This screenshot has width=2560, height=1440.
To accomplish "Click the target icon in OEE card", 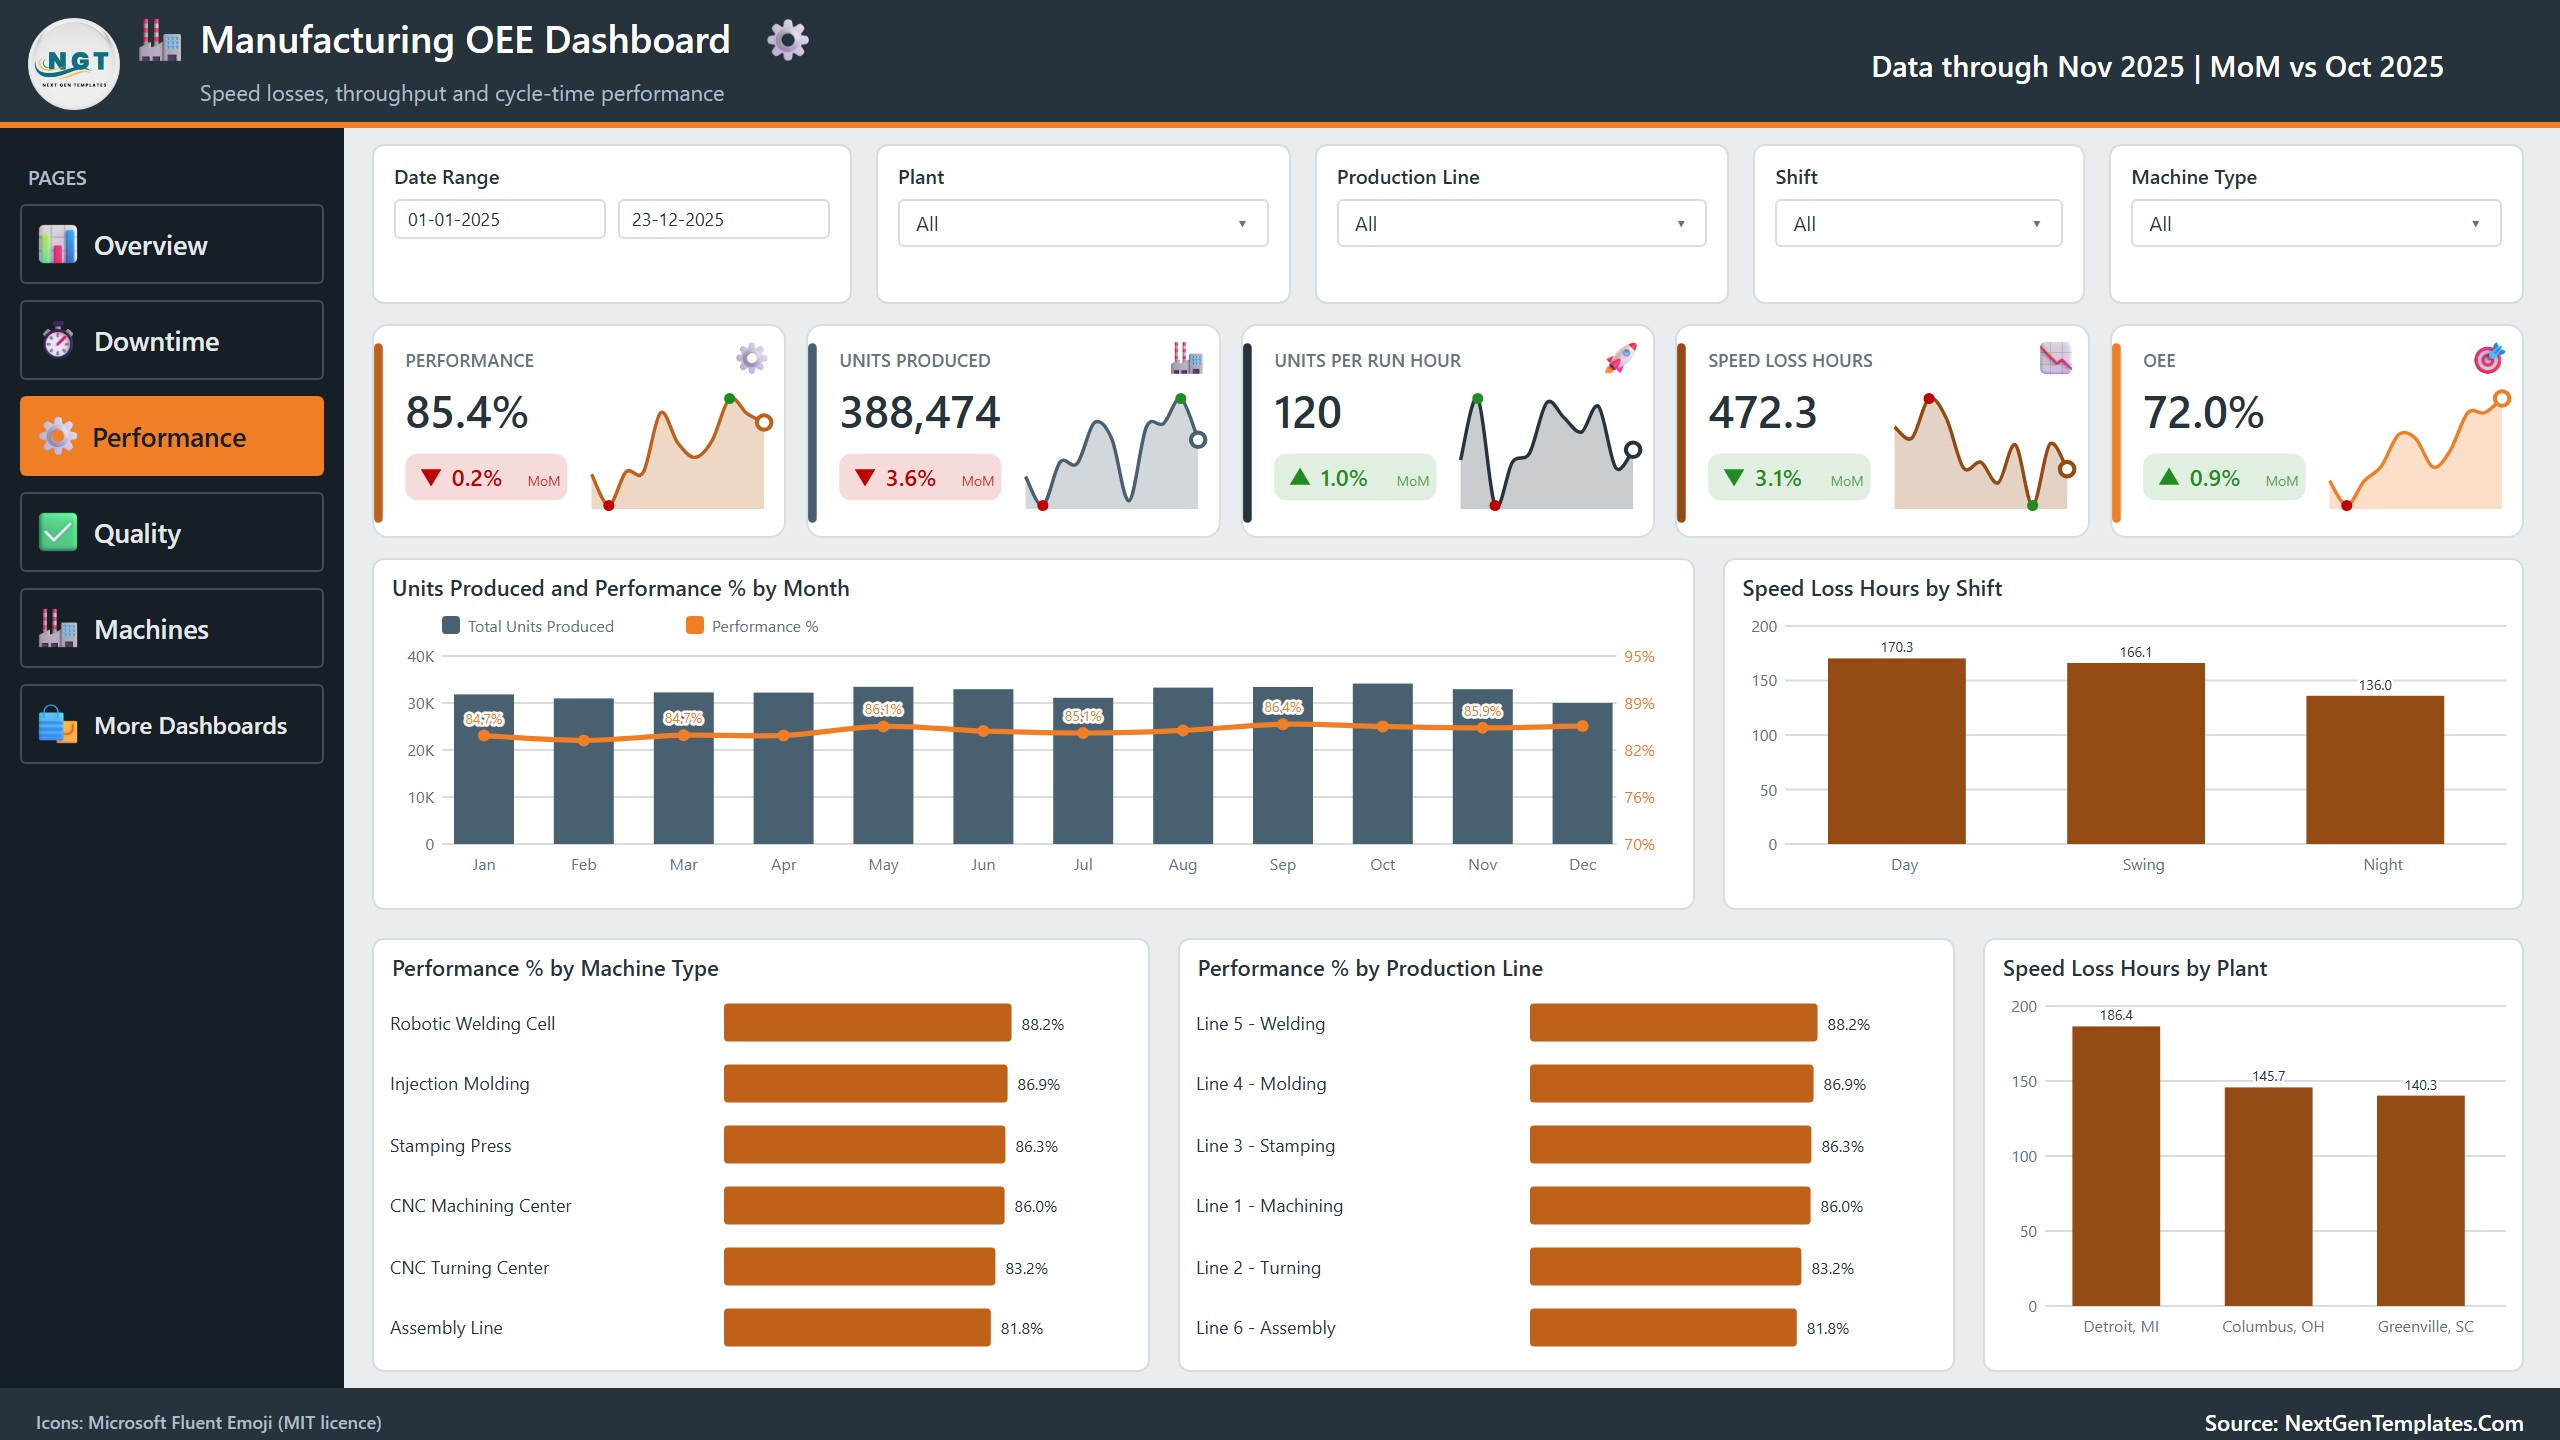I will click(2489, 358).
